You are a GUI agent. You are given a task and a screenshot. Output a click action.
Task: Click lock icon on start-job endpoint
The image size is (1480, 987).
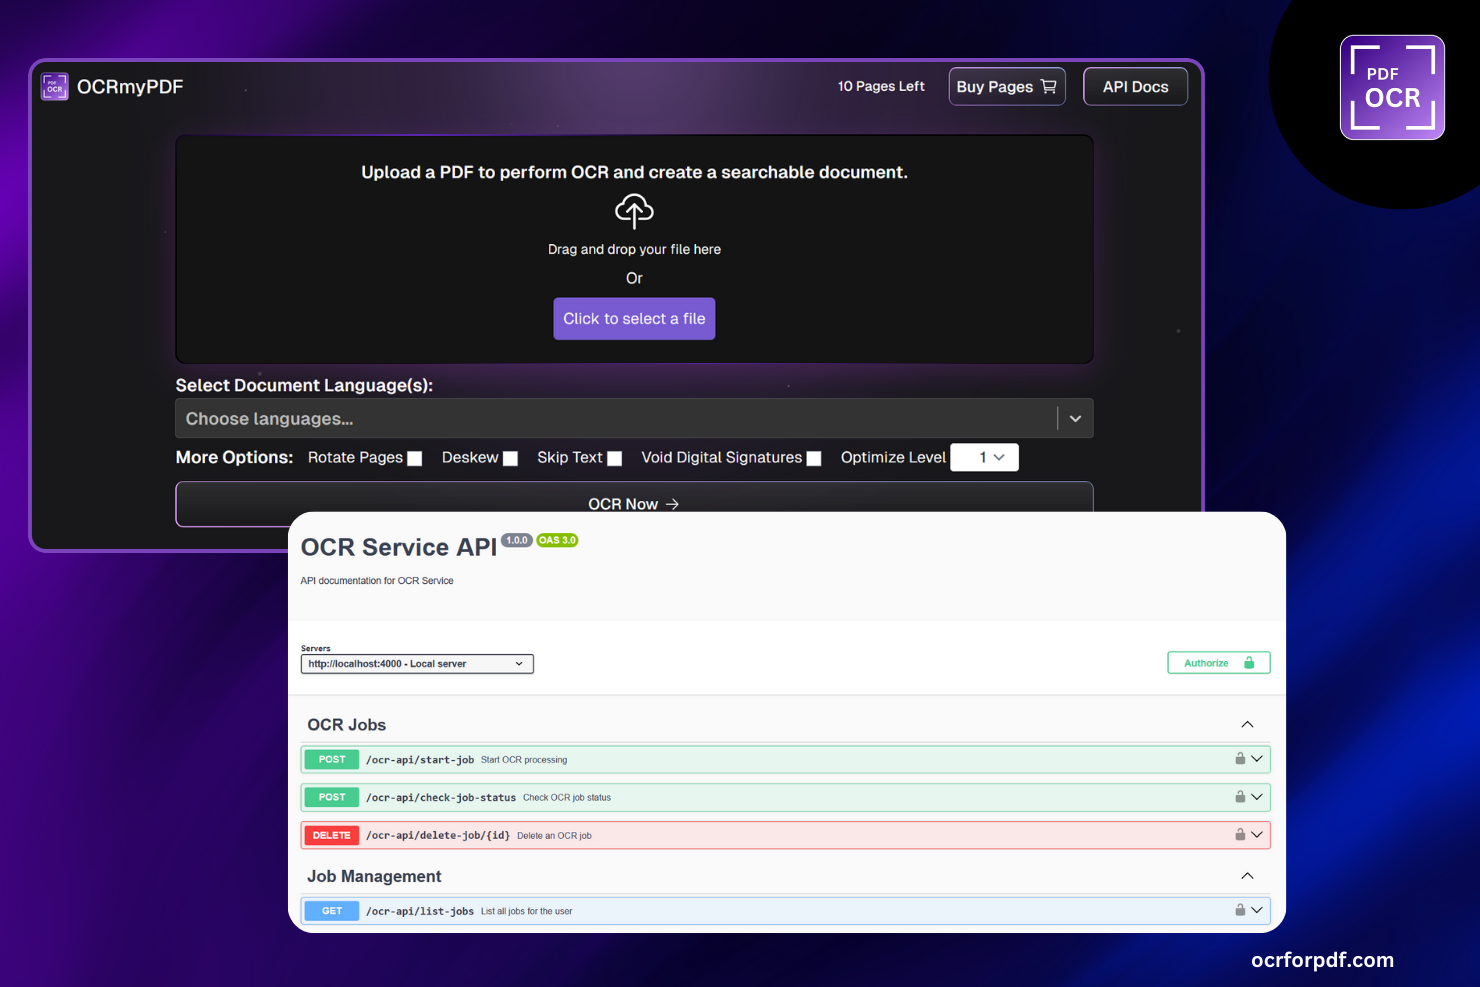1240,759
